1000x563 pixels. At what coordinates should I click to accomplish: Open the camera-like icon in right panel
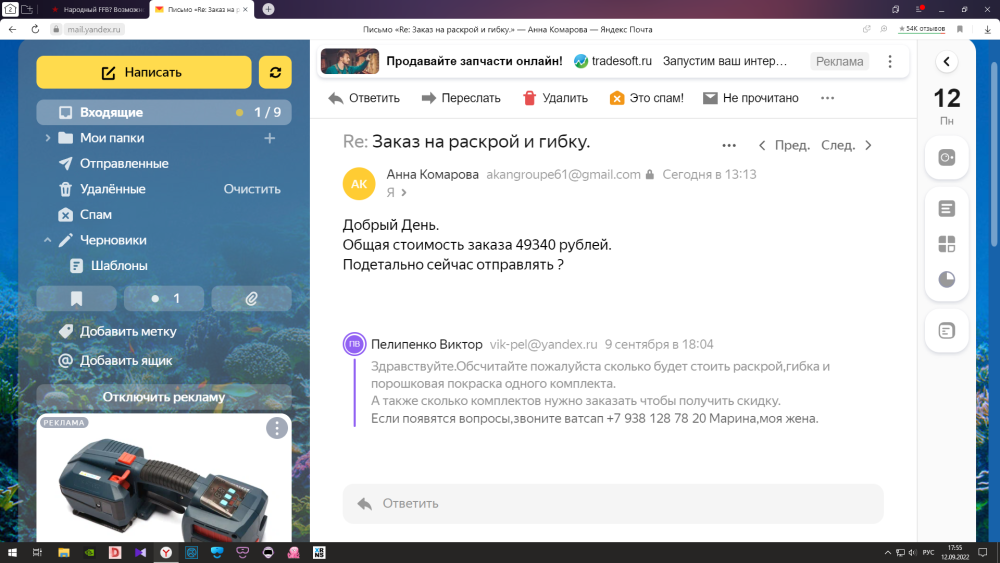(x=946, y=157)
